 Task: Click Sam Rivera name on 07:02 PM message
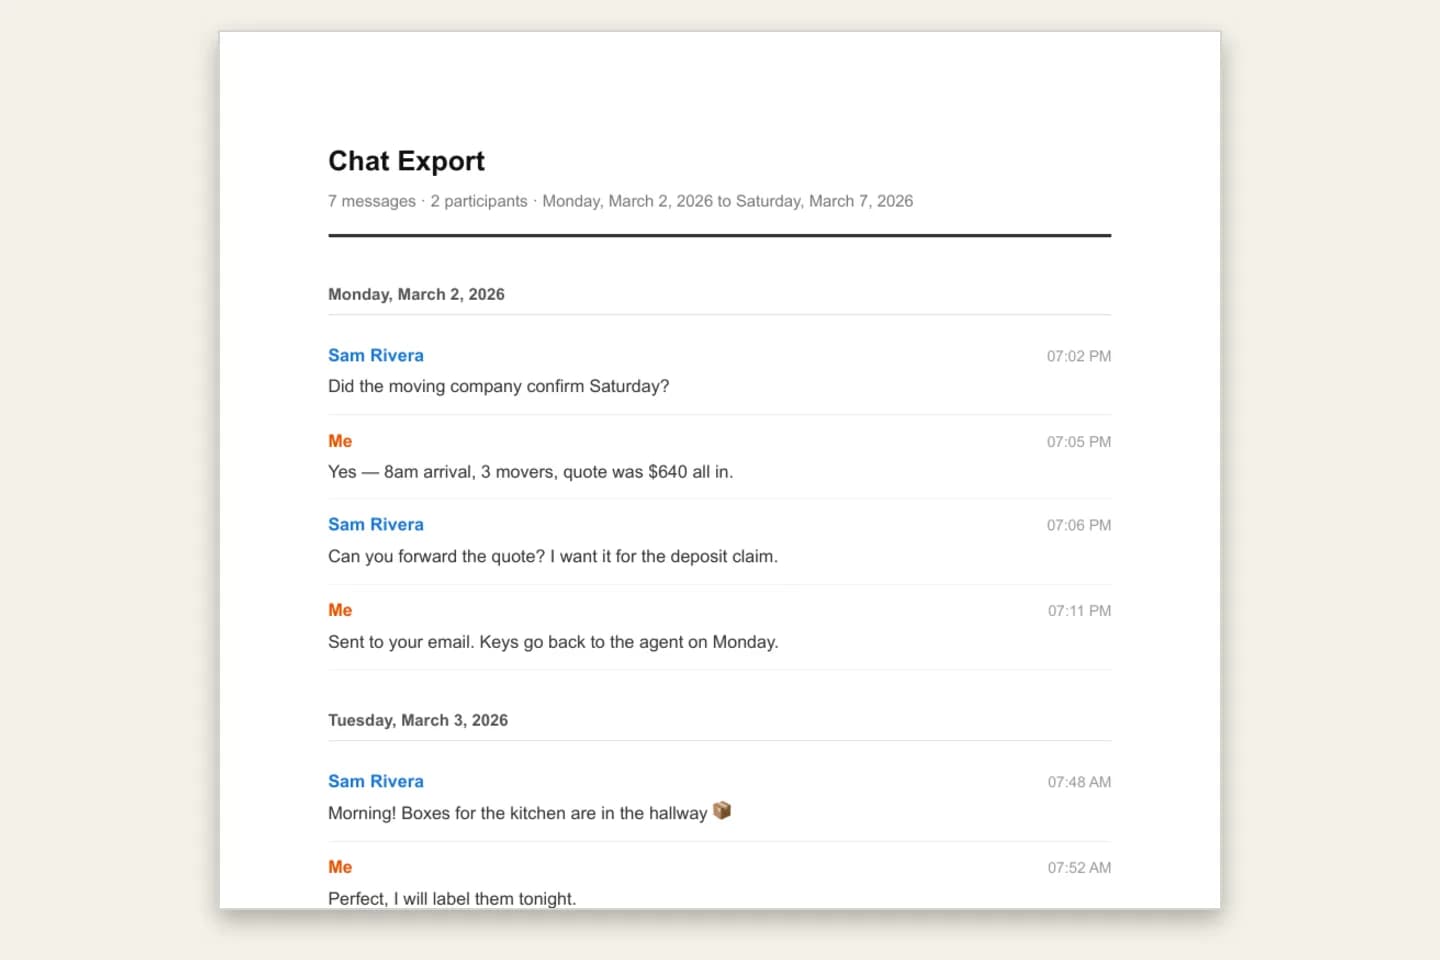click(x=376, y=355)
